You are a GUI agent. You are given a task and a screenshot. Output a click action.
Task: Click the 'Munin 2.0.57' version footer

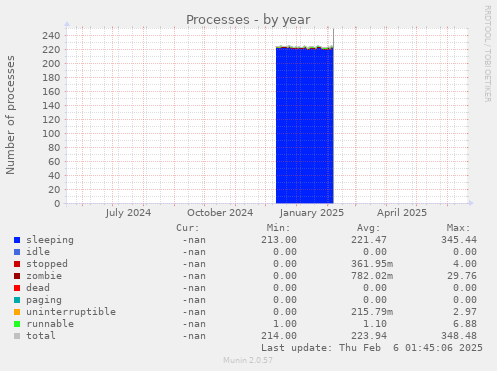[x=248, y=360]
